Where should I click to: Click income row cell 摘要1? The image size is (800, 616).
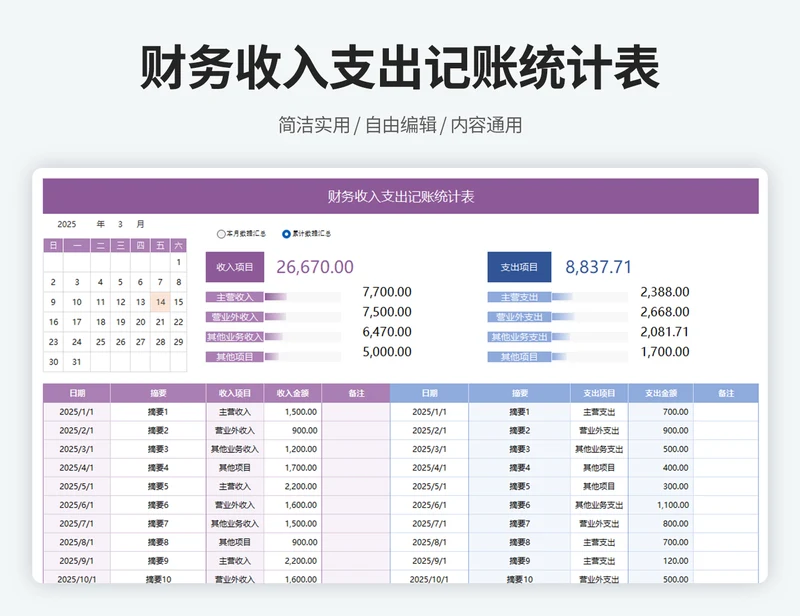[x=158, y=412]
